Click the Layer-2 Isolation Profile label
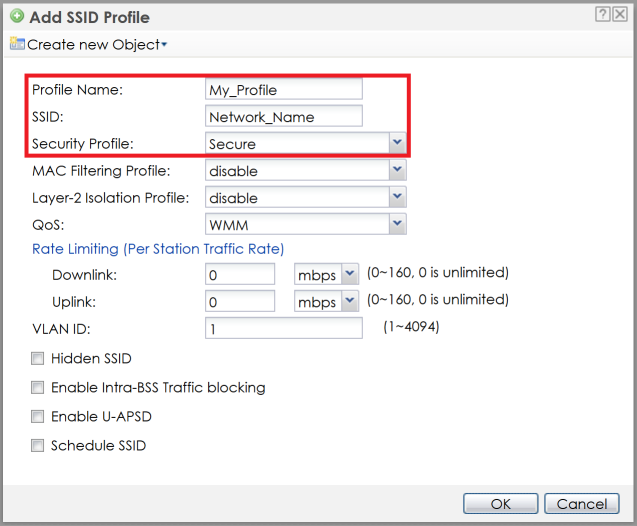Image resolution: width=637 pixels, height=526 pixels. coord(110,198)
